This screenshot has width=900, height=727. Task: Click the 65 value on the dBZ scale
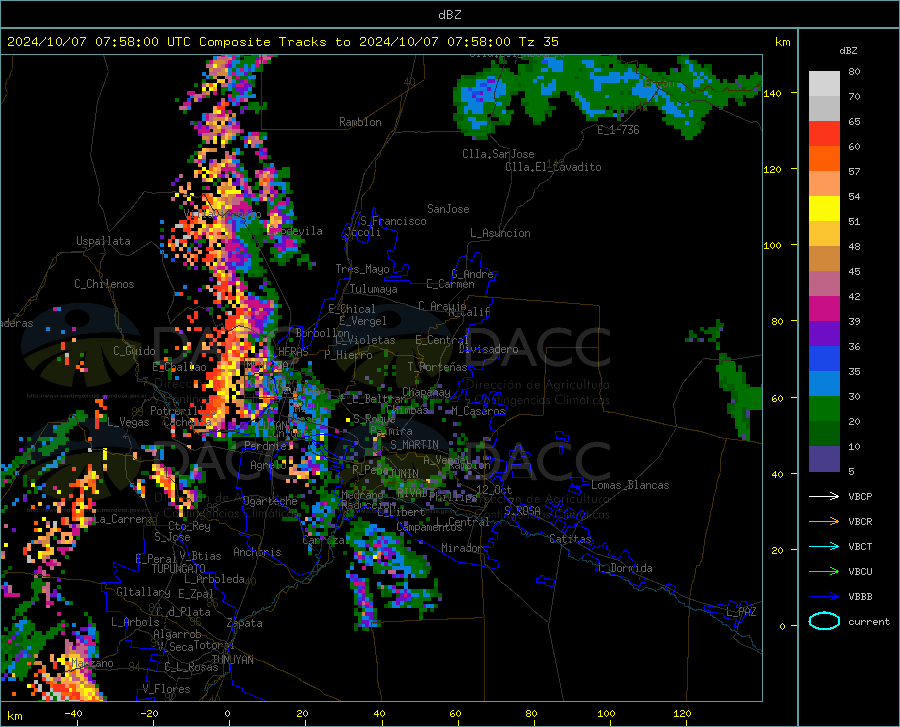(x=854, y=122)
